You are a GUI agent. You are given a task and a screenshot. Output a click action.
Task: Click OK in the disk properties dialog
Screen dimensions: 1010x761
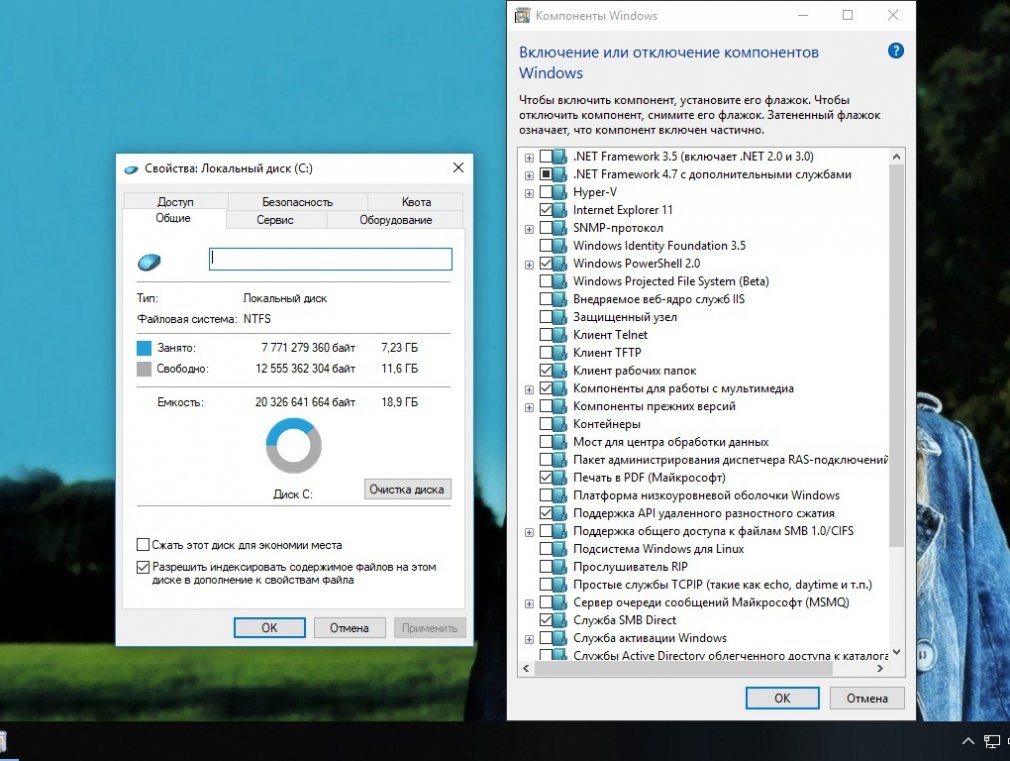[269, 628]
